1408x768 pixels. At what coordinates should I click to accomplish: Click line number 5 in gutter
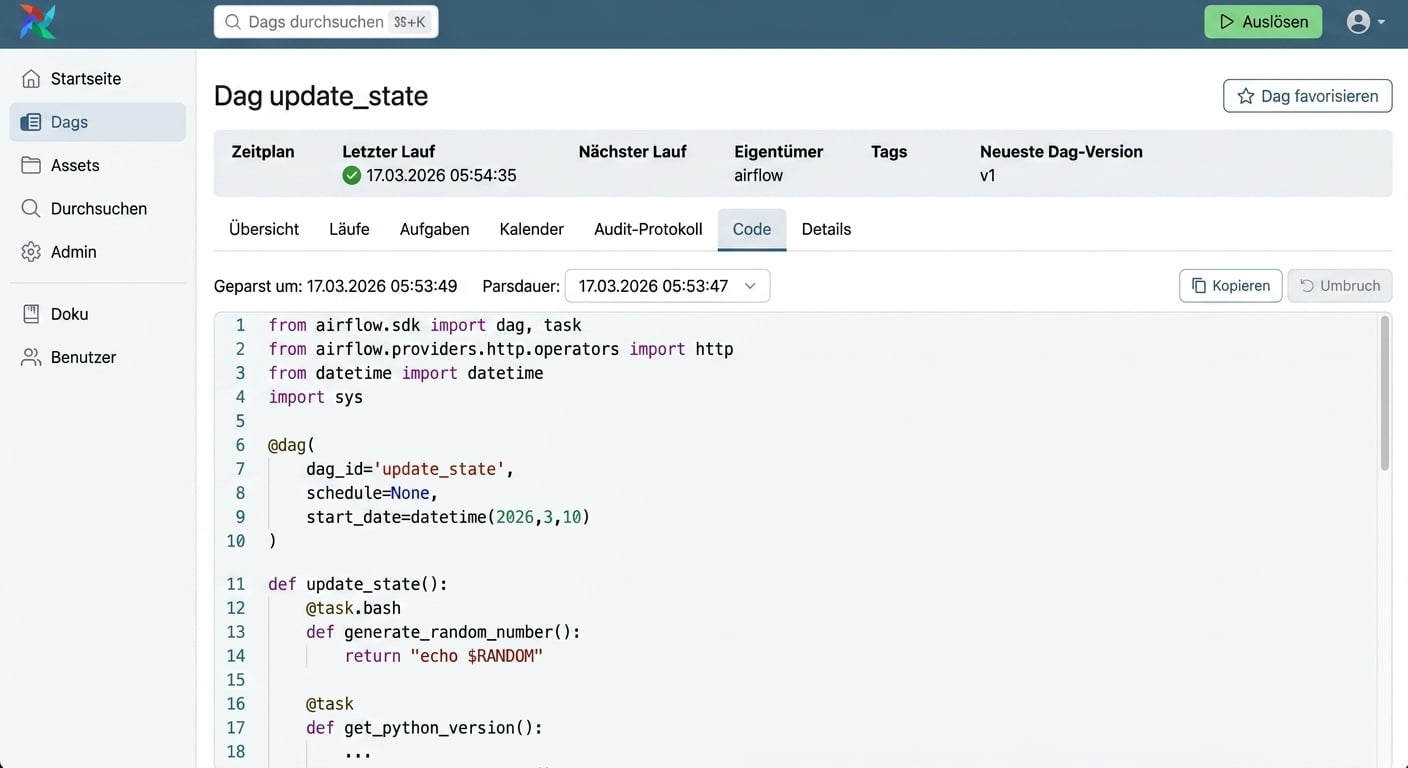(240, 421)
